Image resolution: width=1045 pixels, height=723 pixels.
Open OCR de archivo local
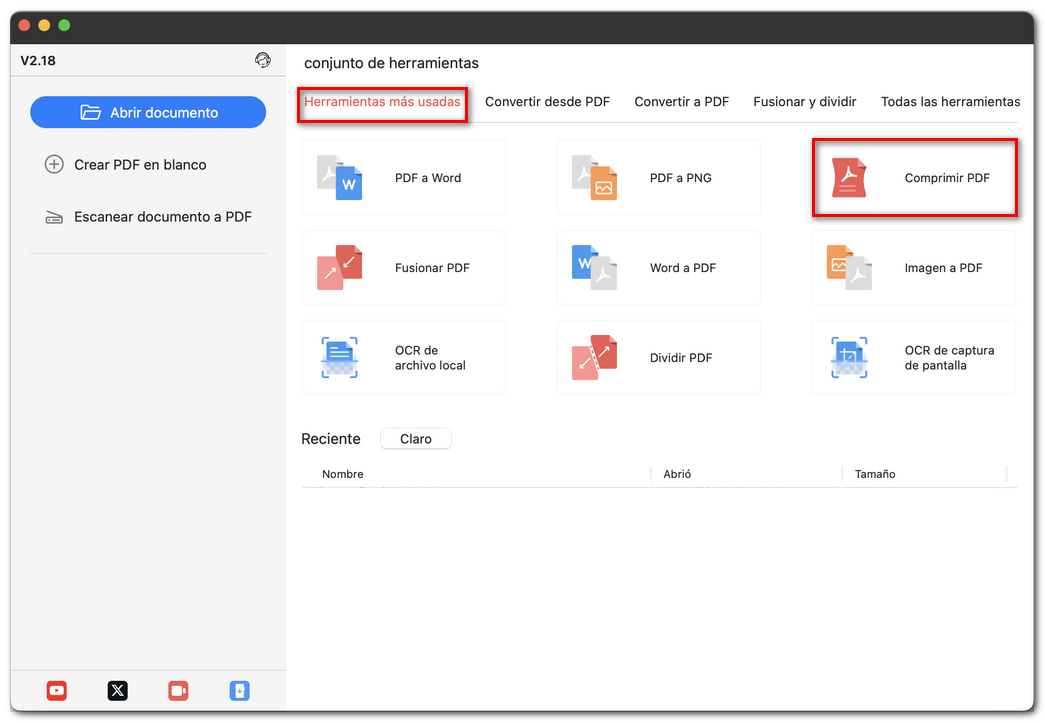(x=403, y=357)
